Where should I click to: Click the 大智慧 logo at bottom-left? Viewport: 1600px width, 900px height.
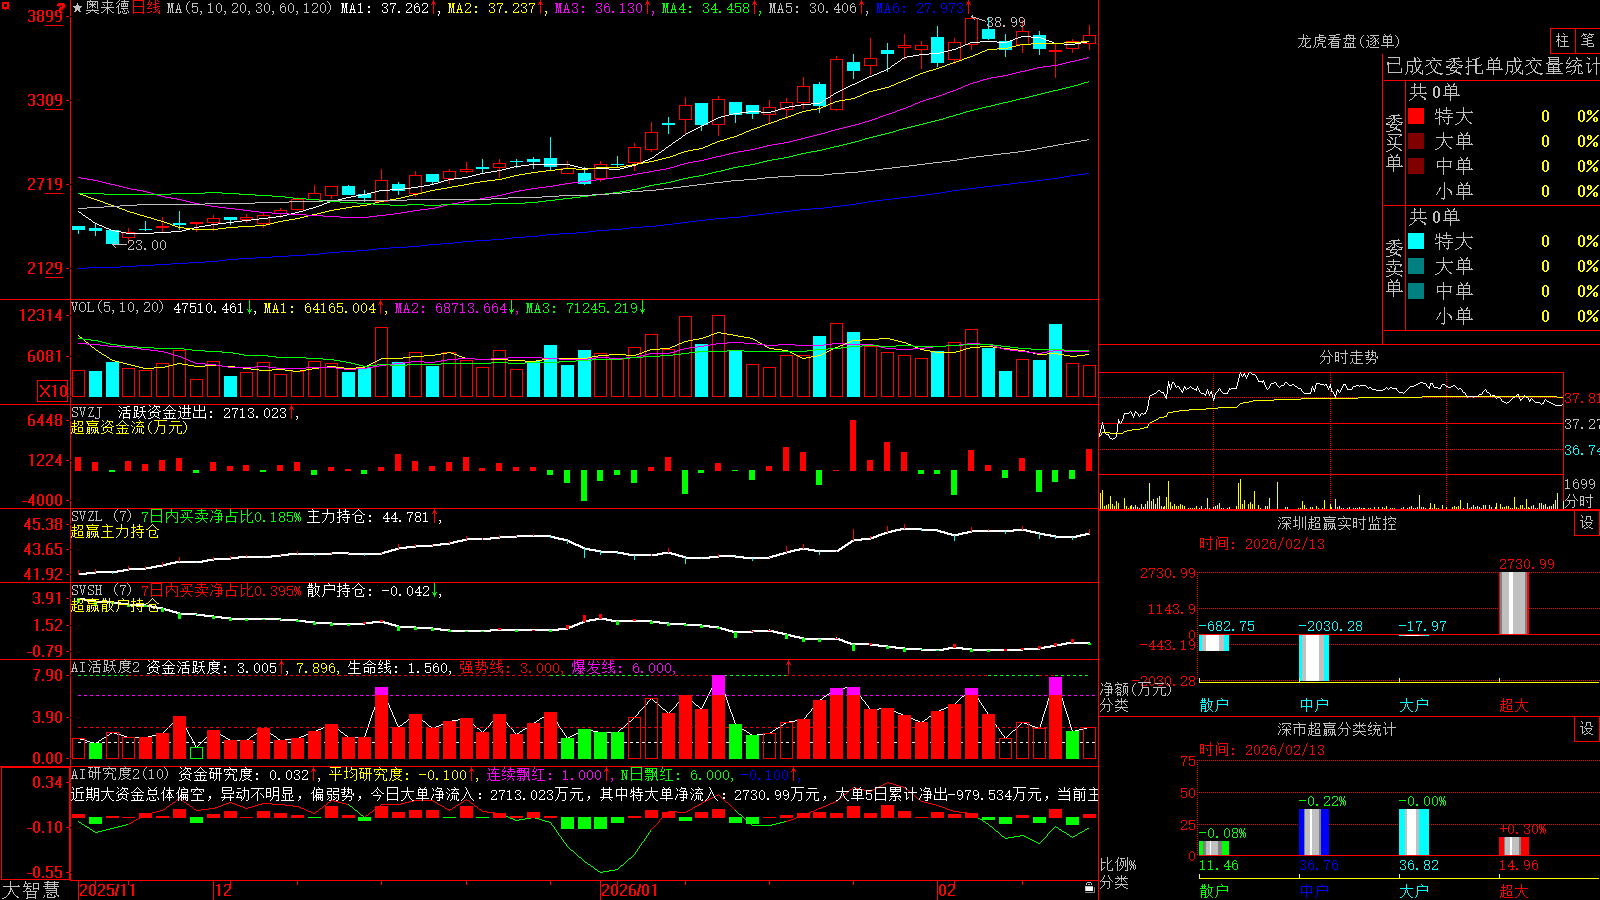pos(31,889)
